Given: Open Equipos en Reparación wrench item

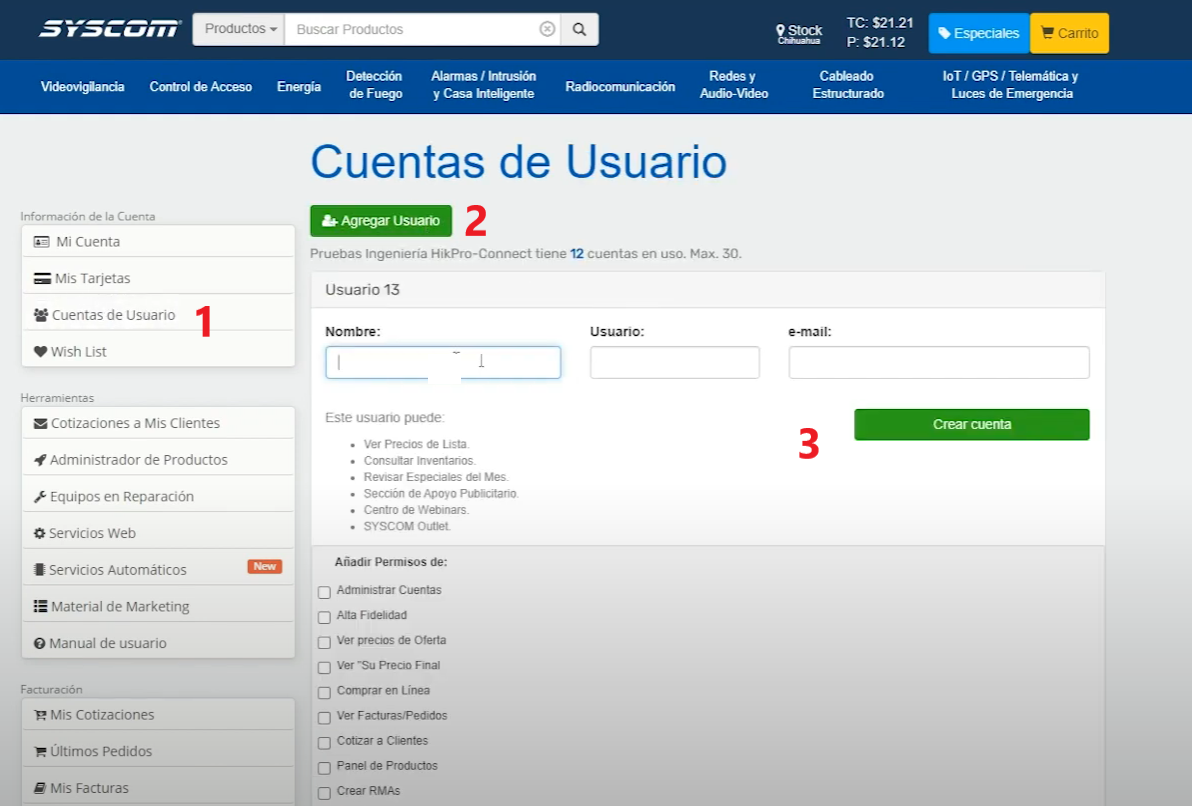Looking at the screenshot, I should 158,497.
